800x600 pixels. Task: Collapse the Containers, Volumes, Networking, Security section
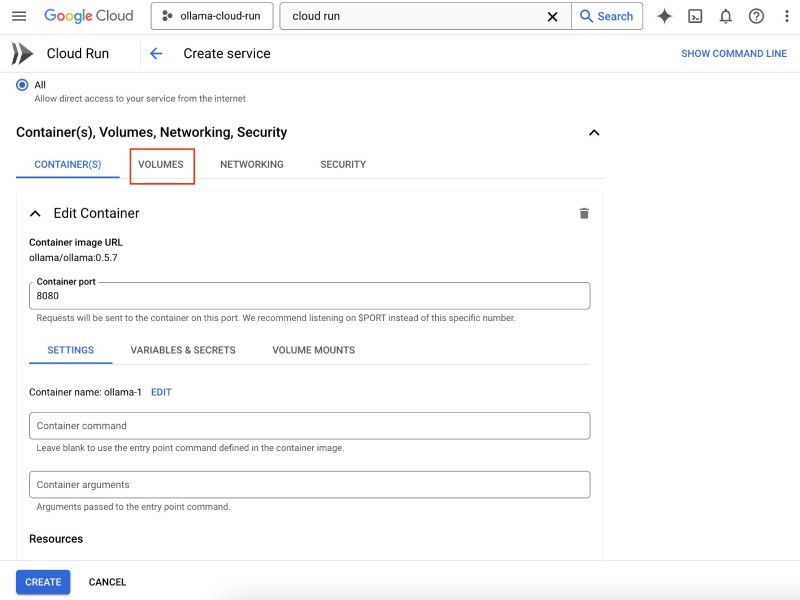(594, 131)
